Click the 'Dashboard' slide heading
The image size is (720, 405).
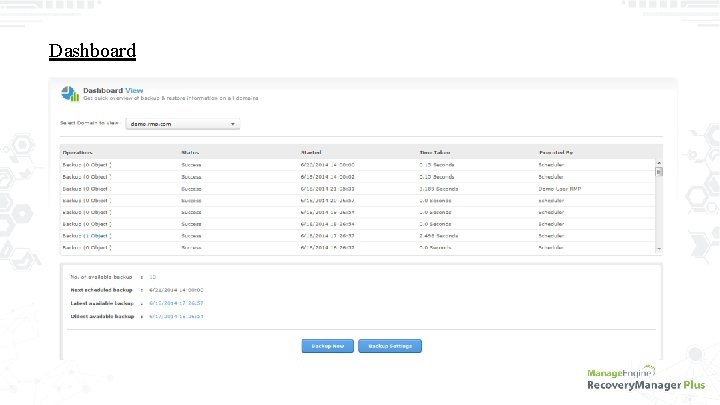[x=92, y=51]
